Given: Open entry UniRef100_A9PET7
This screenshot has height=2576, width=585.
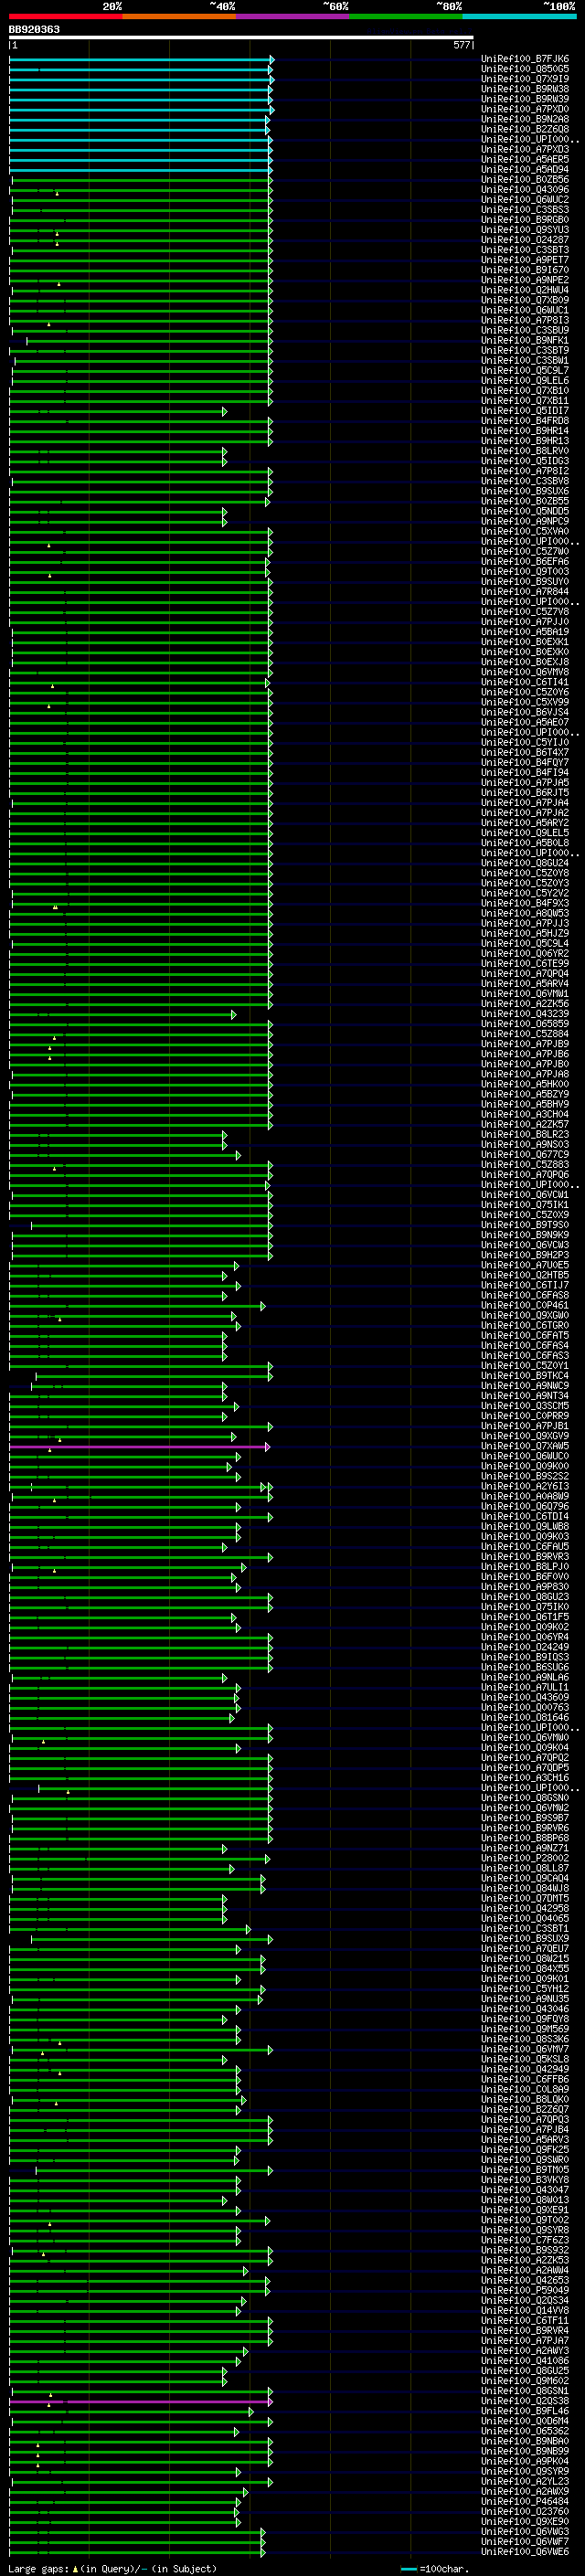Looking at the screenshot, I should point(525,260).
